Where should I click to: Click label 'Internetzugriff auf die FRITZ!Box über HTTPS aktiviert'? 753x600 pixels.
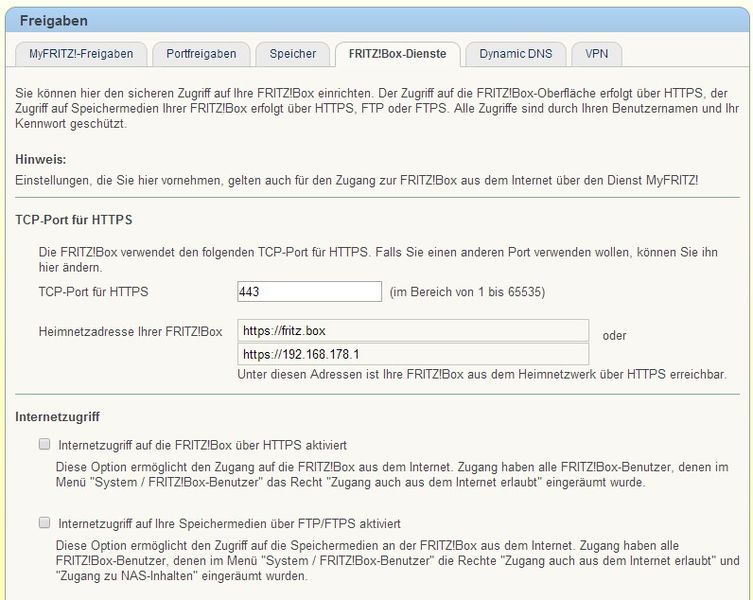(202, 445)
